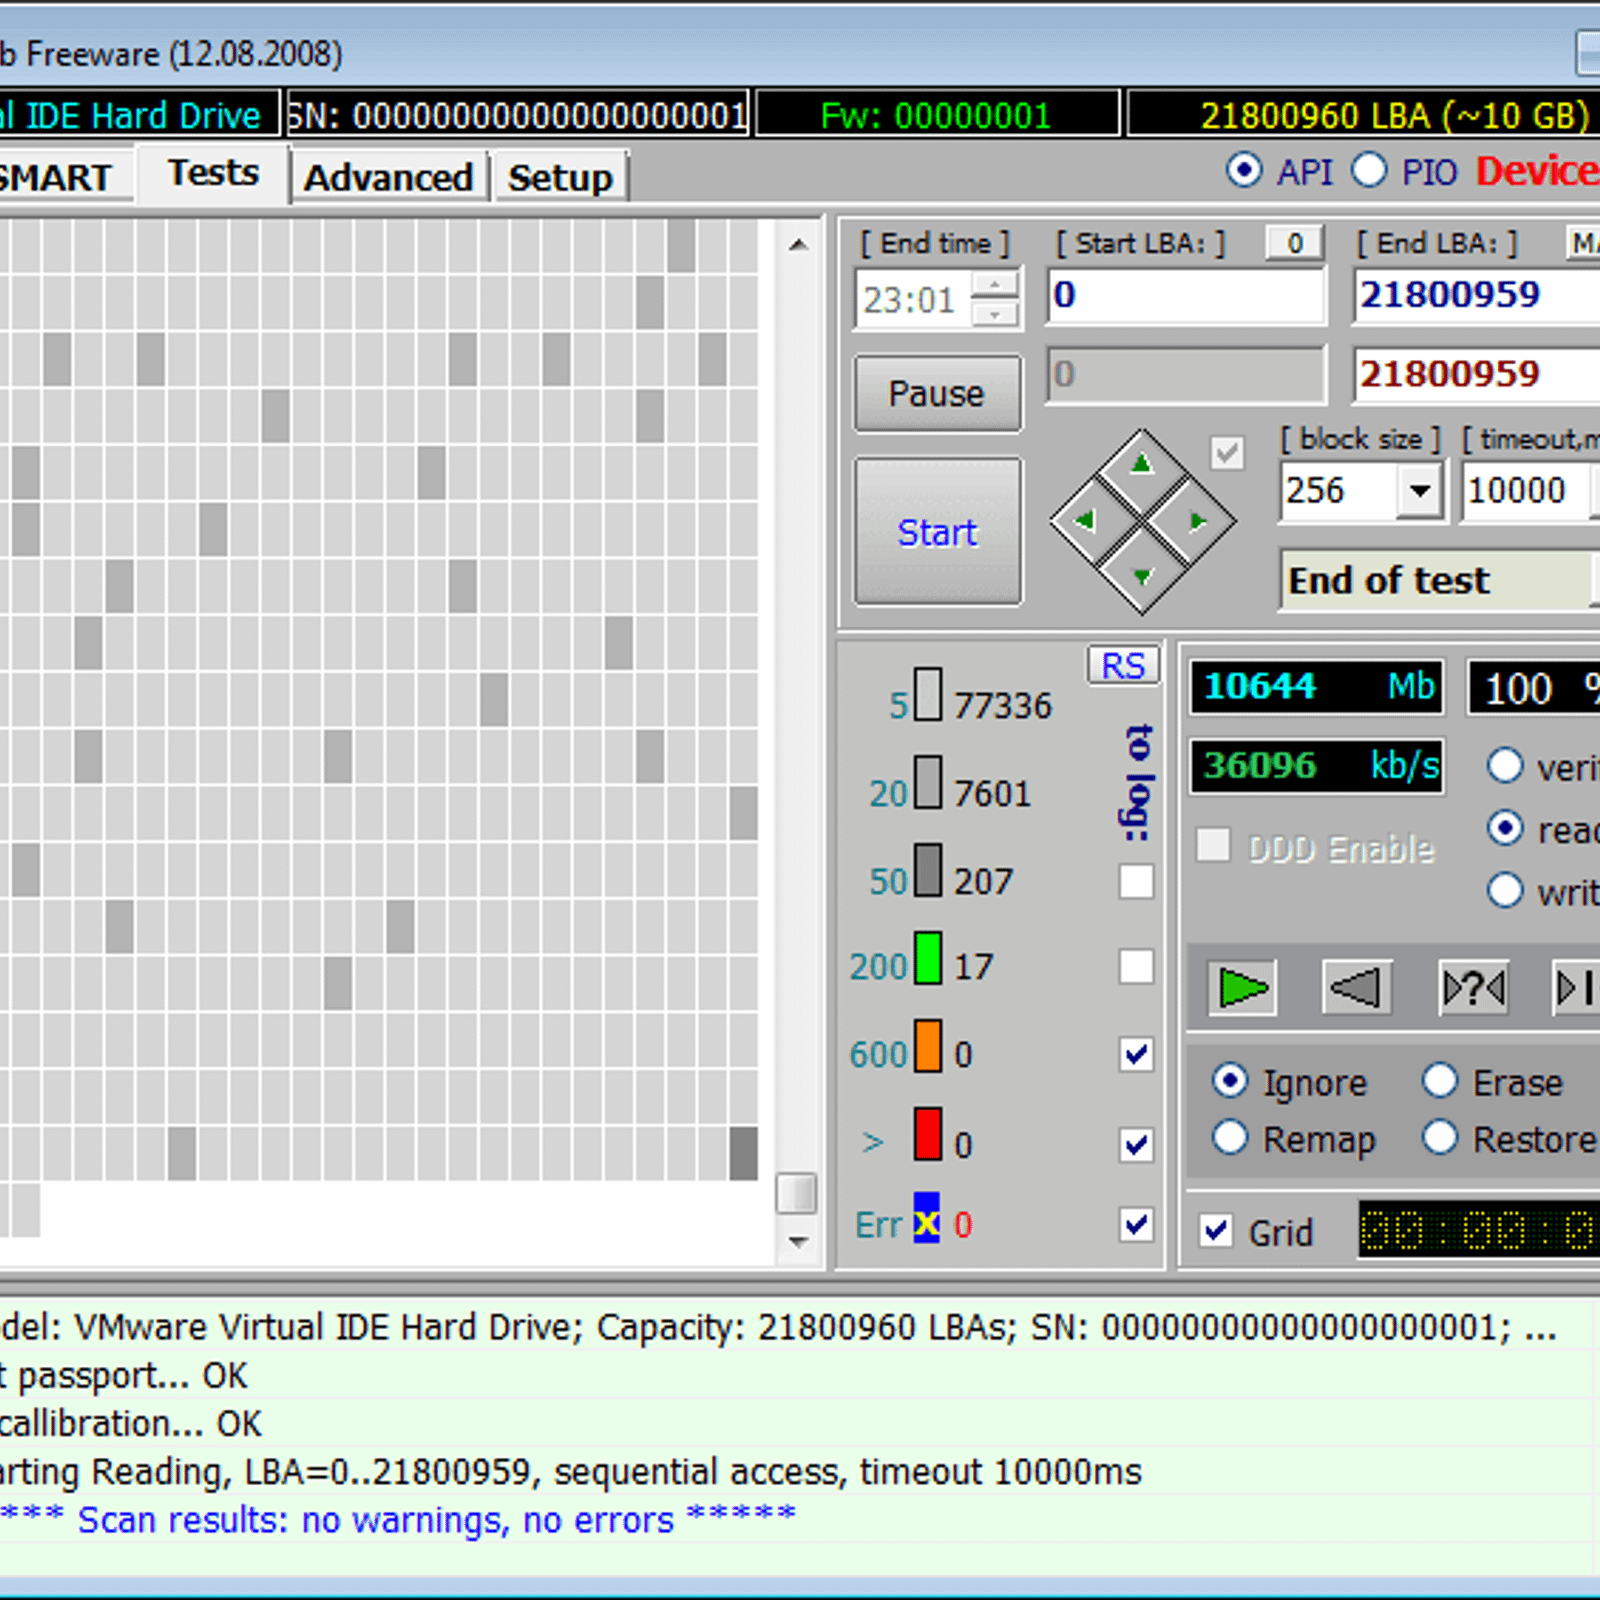1600x1600 pixels.
Task: Click the light gray 5 ms block indicator
Action: pos(928,694)
